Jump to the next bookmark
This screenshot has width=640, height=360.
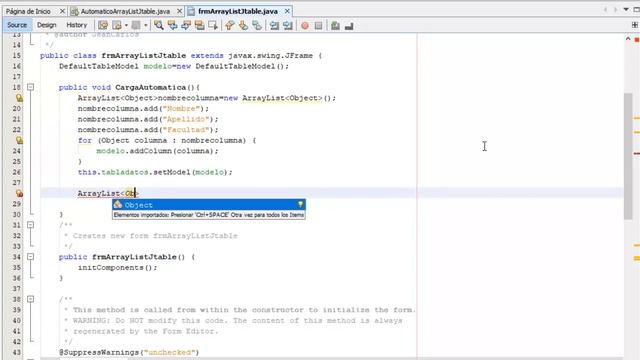243,25
